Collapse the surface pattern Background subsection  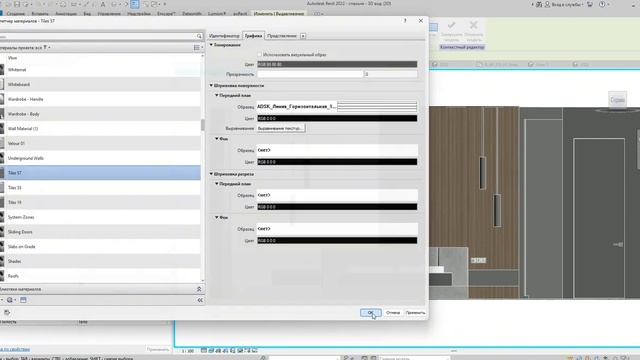[217, 139]
